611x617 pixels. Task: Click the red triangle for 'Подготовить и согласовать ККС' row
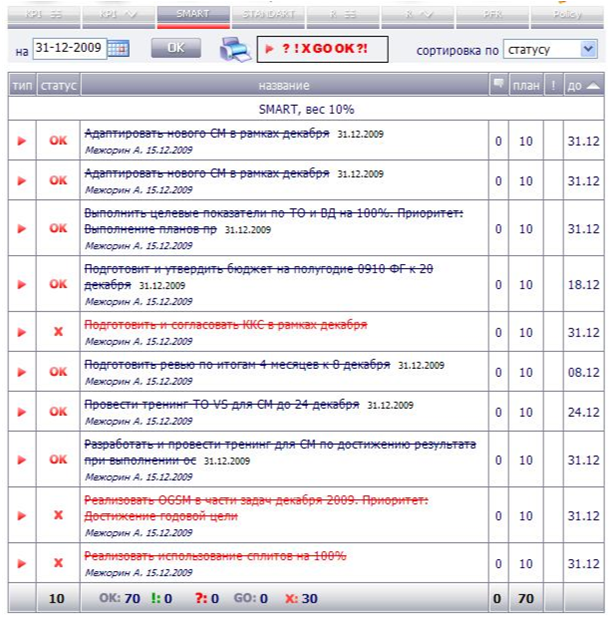click(22, 333)
